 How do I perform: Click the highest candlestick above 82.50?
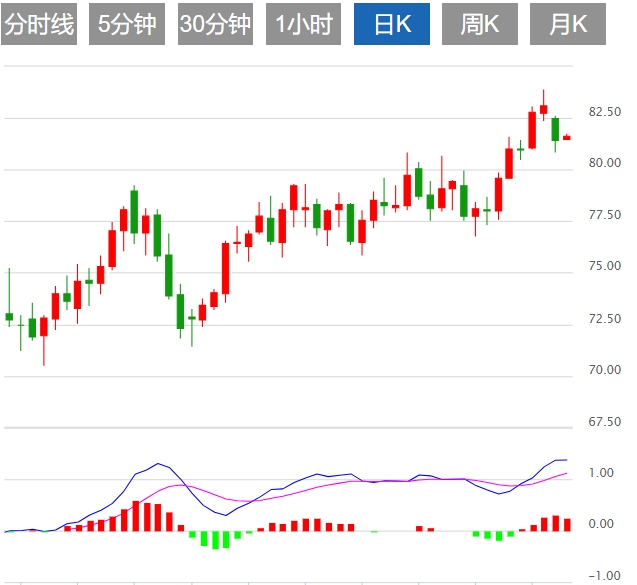(543, 108)
